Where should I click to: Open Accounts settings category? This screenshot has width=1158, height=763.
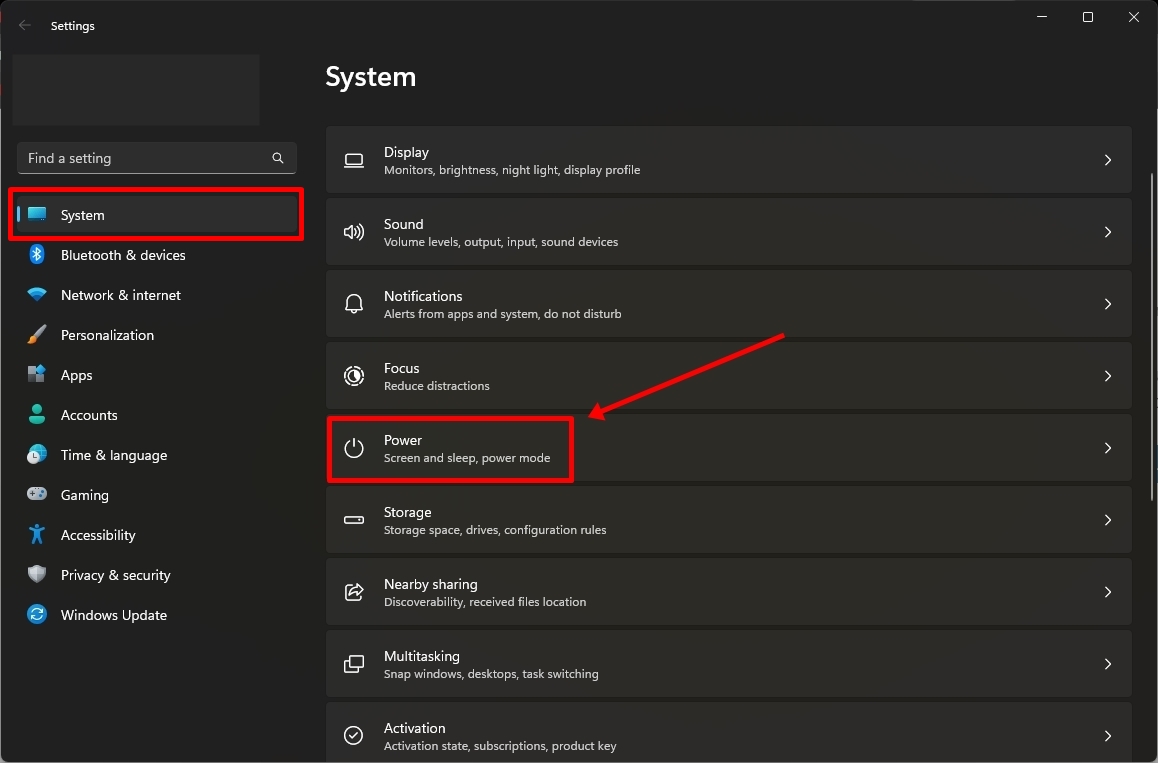(157, 414)
